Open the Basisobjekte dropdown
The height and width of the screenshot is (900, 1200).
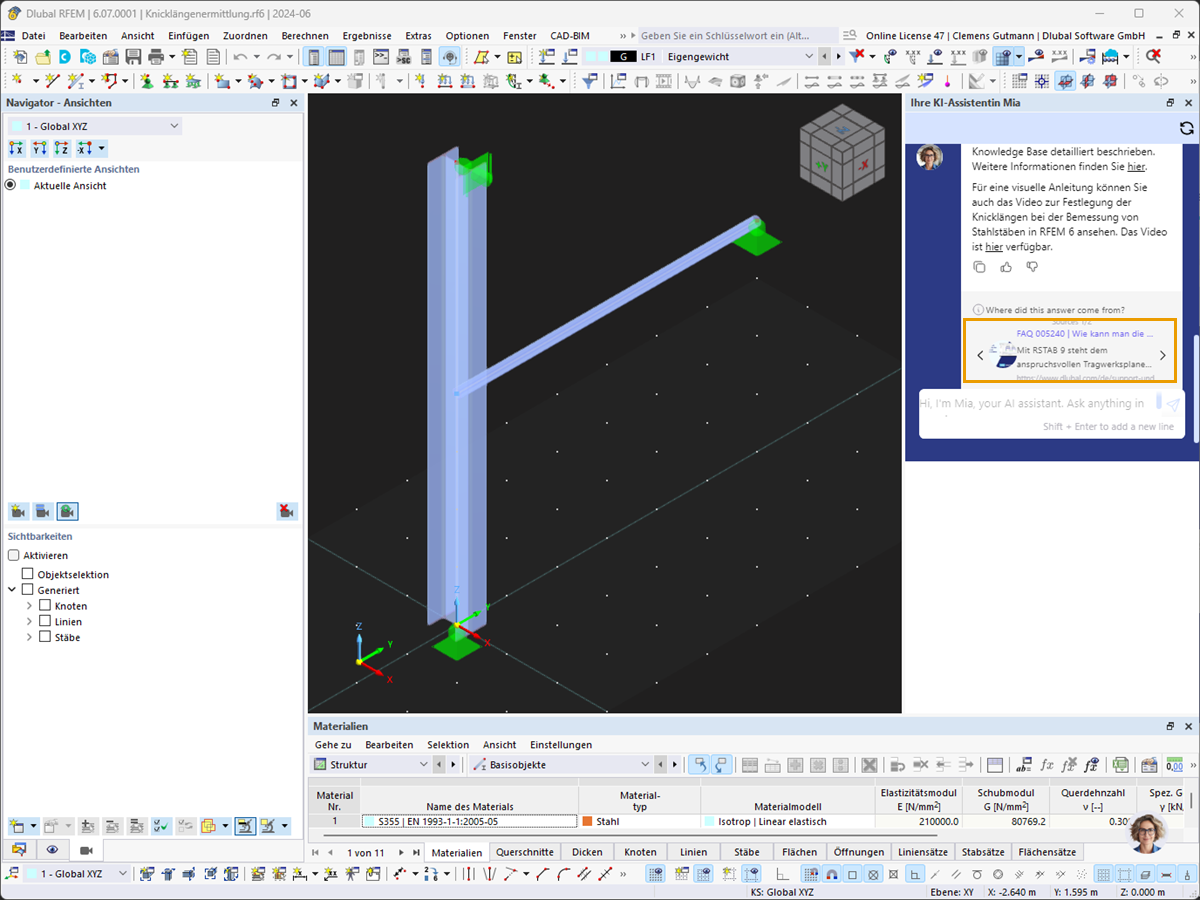tap(562, 765)
